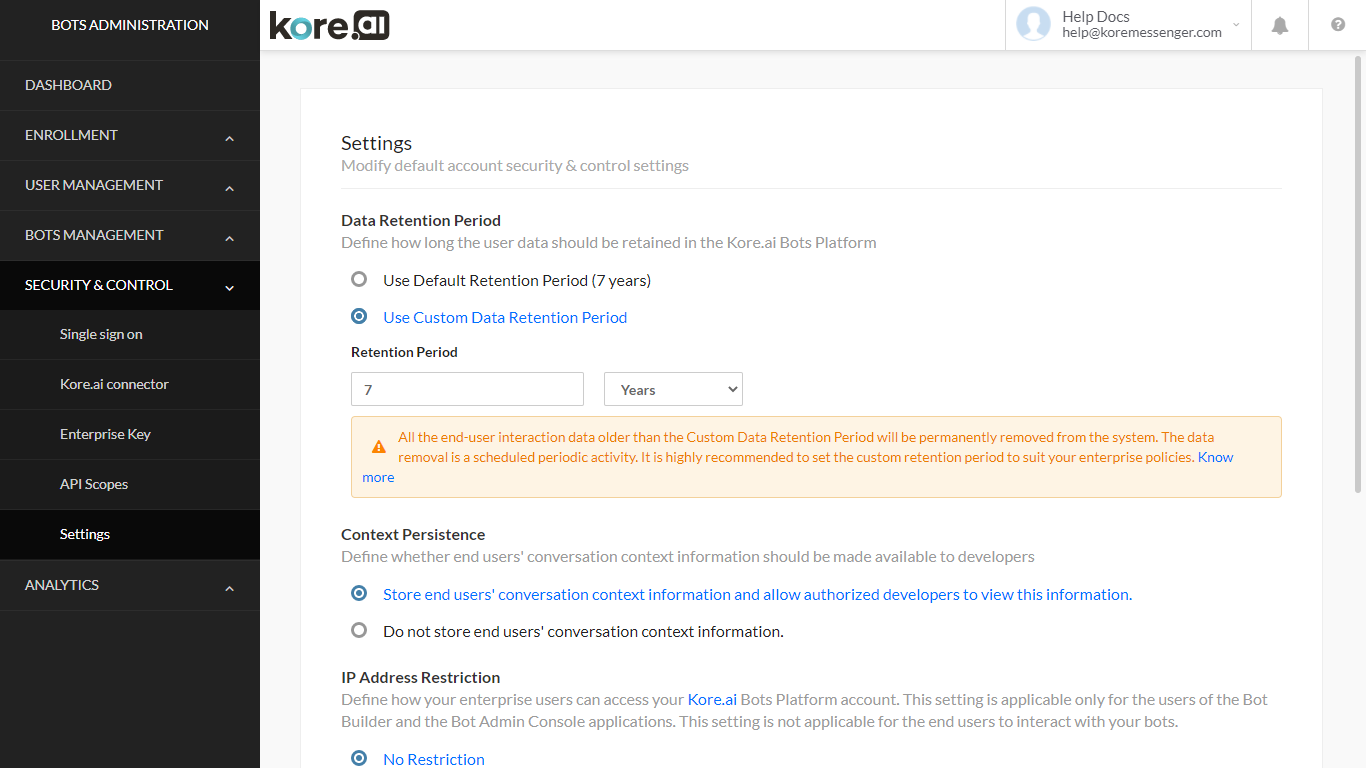Open the notifications bell icon
Screen dimensions: 1366x768
pos(1279,25)
